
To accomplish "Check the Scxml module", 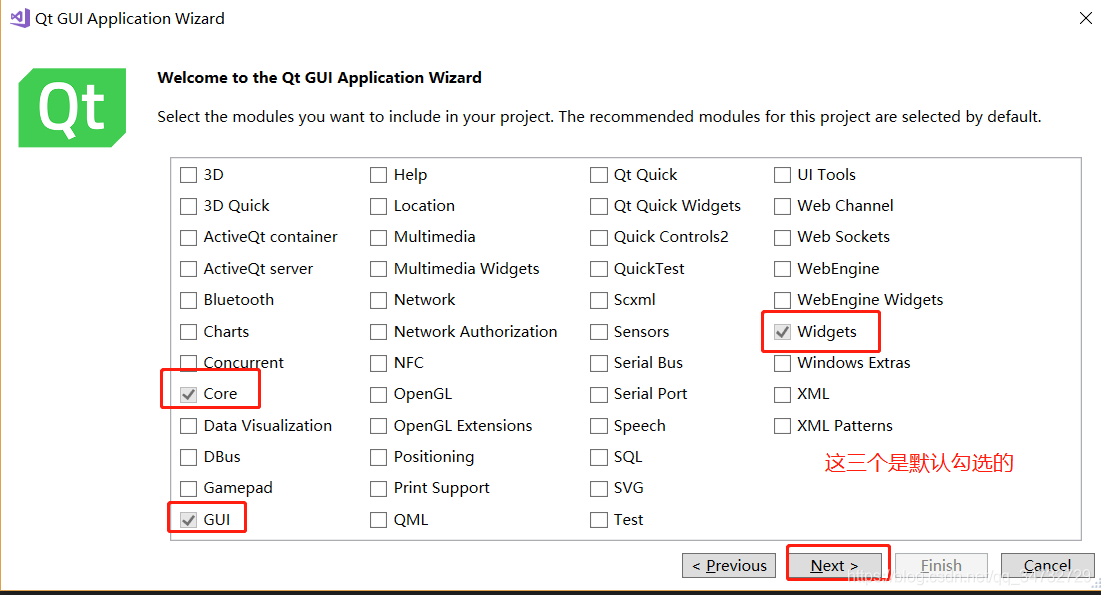I will tap(599, 300).
